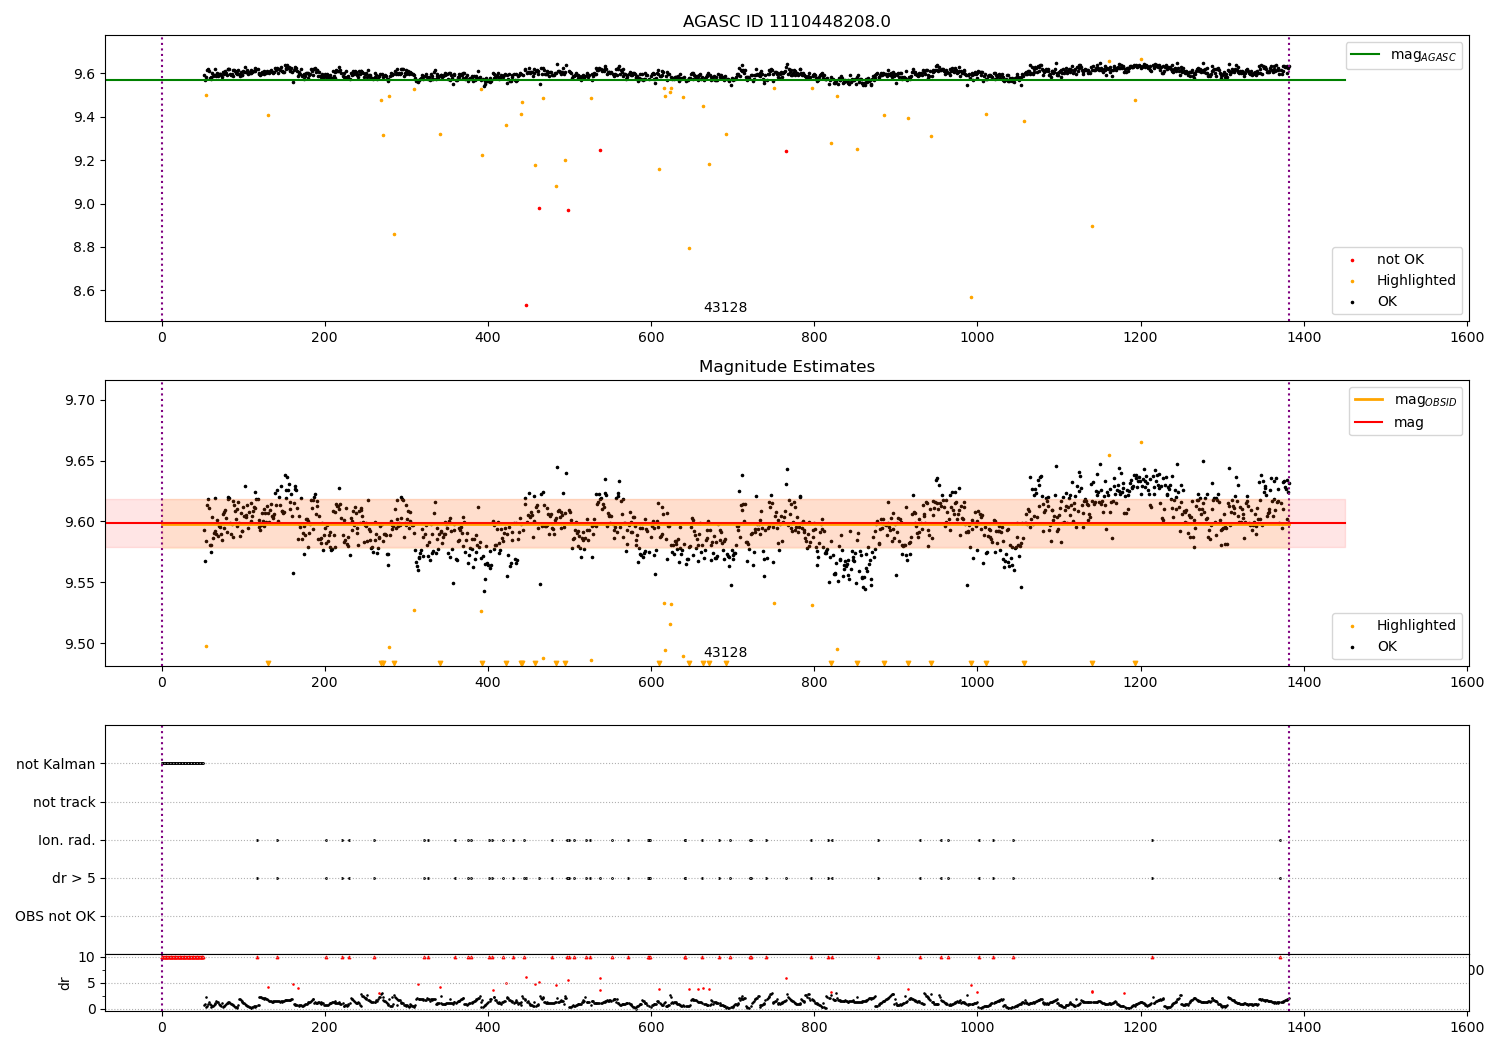Click dotted purple start line in top plot
1500x1050 pixels.
162,178
